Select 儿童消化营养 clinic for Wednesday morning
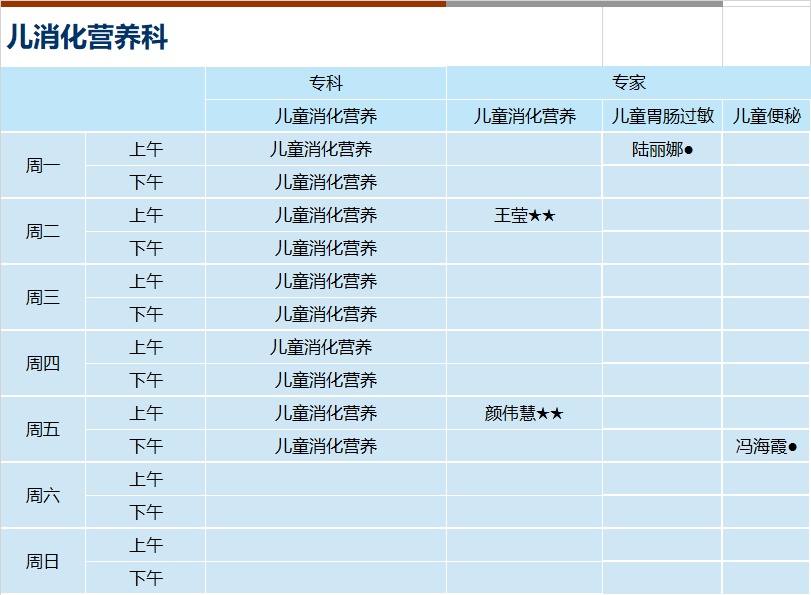The height and width of the screenshot is (595, 811). coord(326,281)
